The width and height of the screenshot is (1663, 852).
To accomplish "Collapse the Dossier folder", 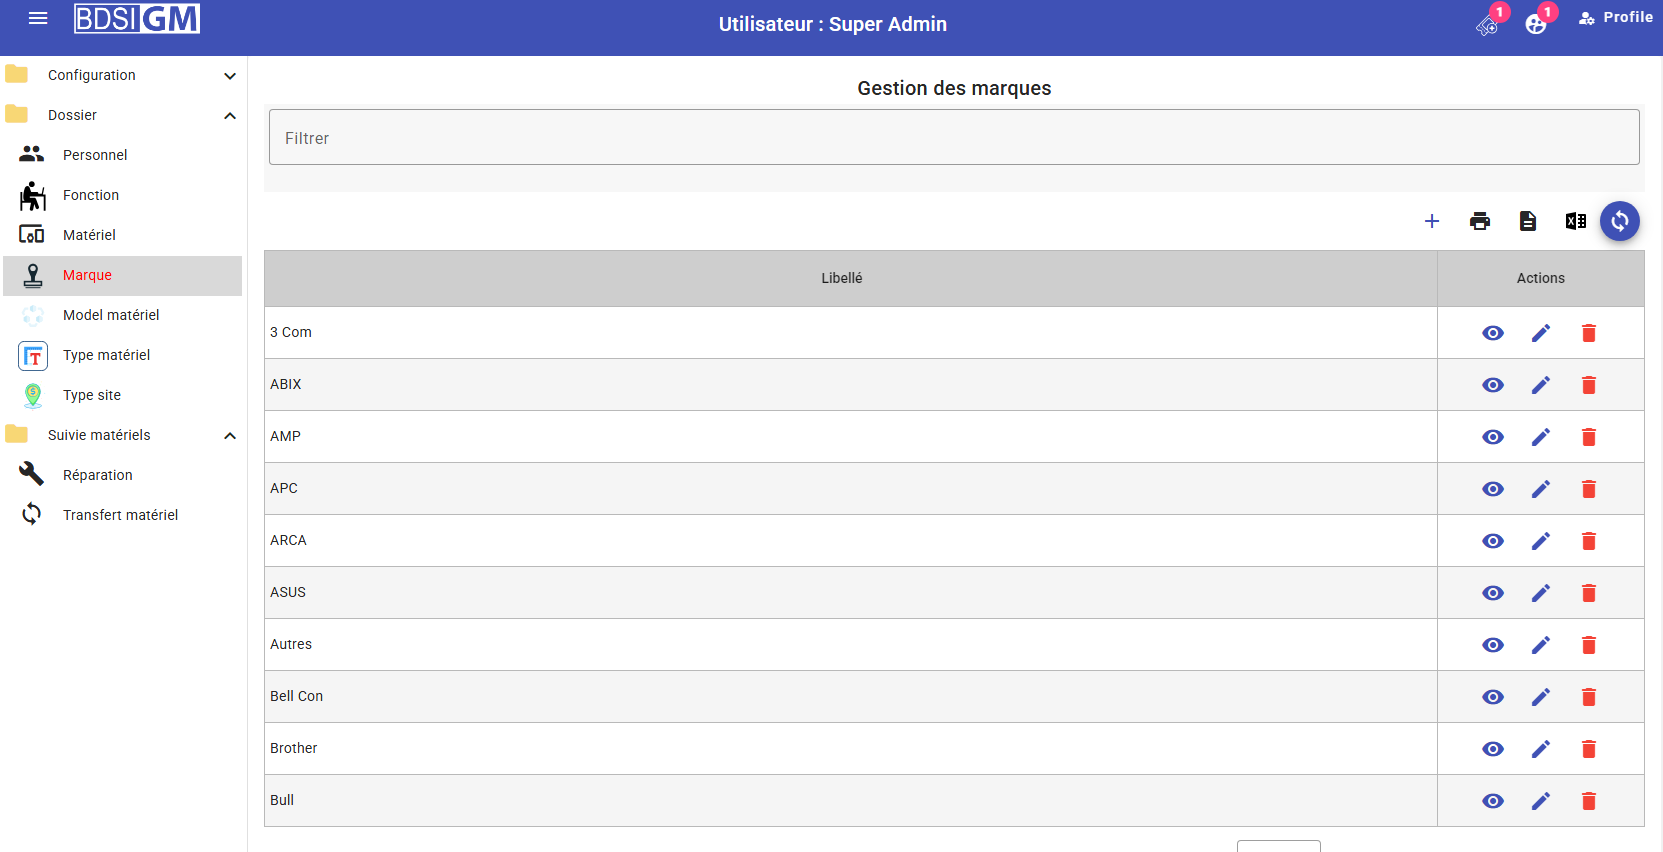I will 122,115.
